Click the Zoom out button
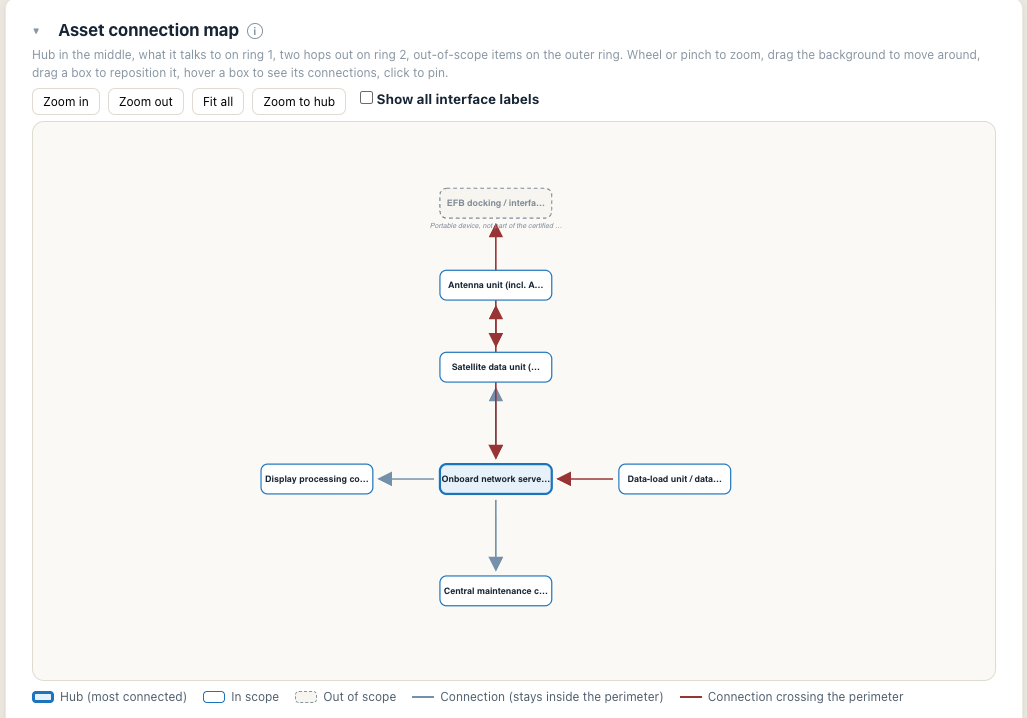 click(145, 102)
